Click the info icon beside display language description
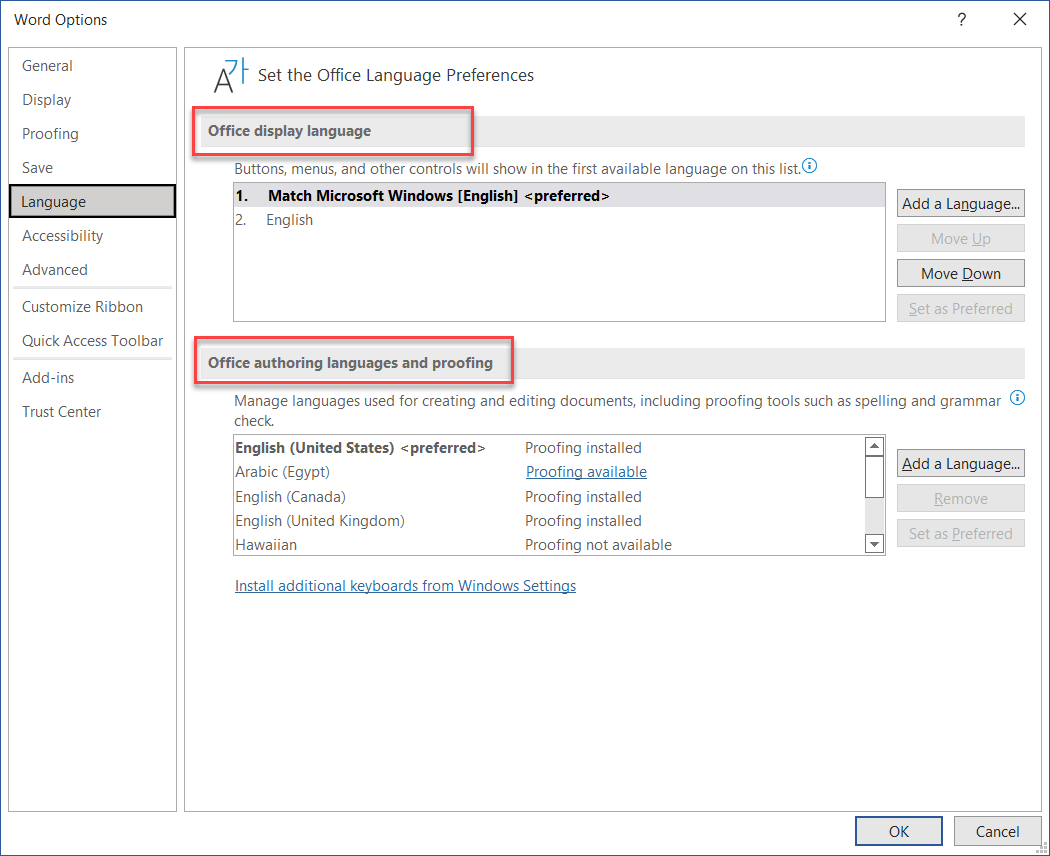 pos(810,165)
